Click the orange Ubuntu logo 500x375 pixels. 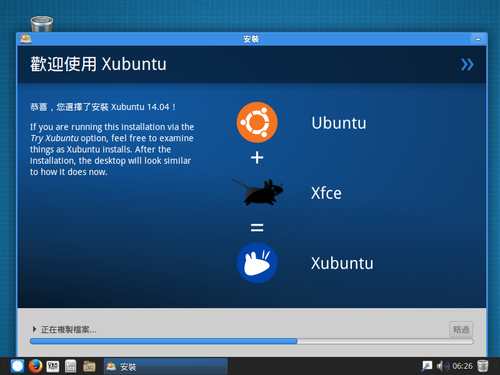(x=257, y=122)
